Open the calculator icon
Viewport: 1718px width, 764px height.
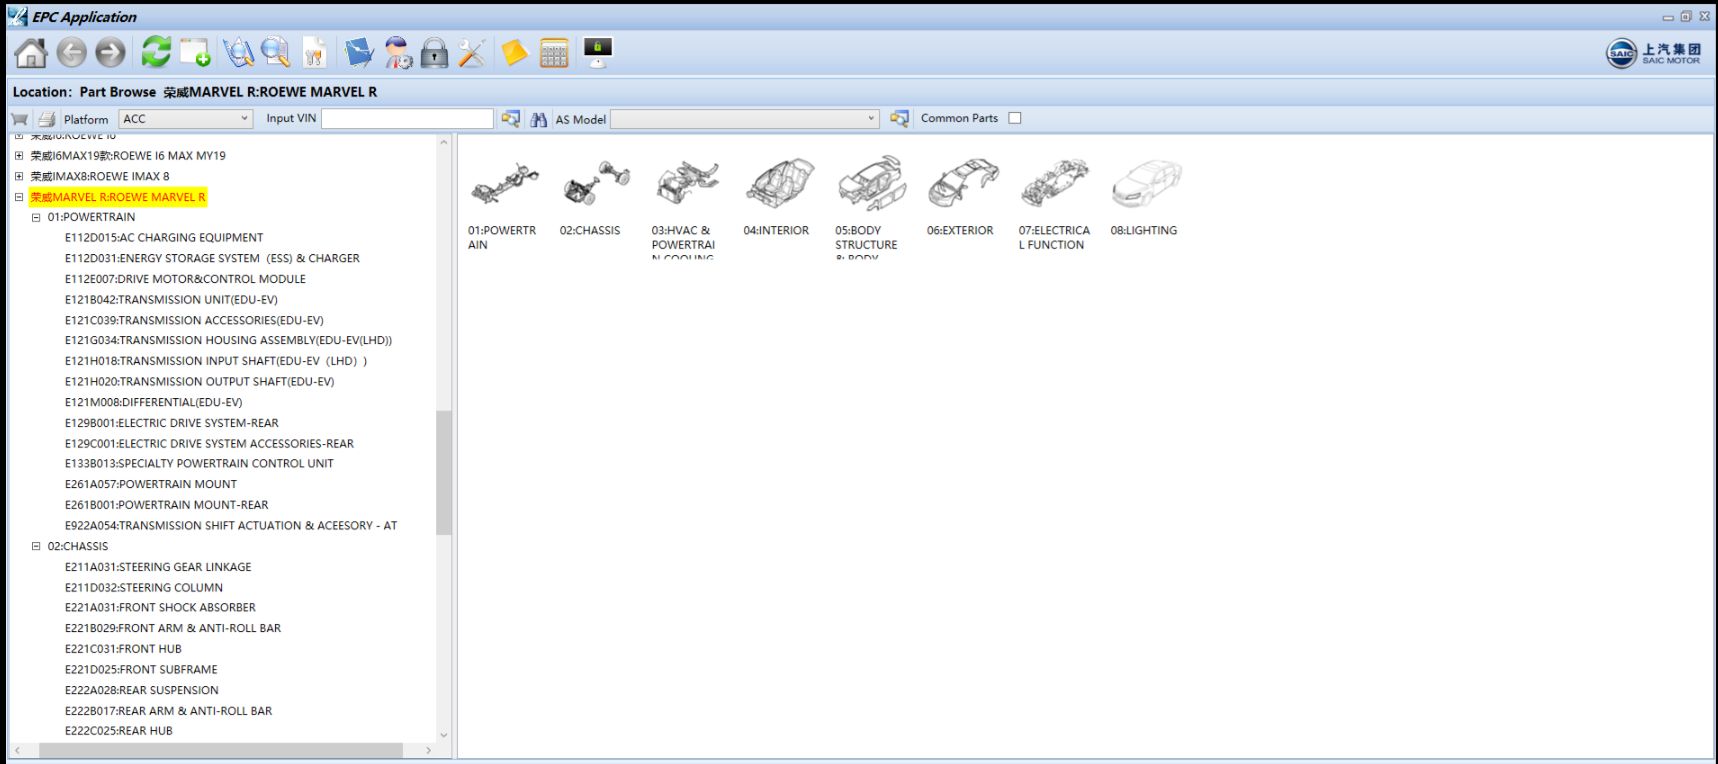554,52
